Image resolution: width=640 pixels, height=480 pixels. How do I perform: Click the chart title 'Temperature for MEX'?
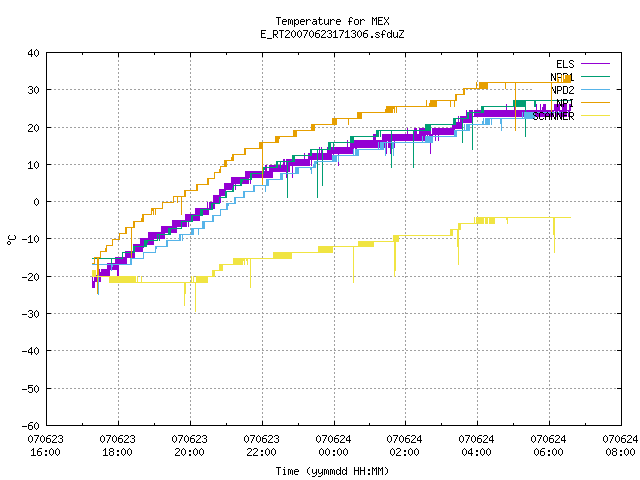[x=332, y=21]
